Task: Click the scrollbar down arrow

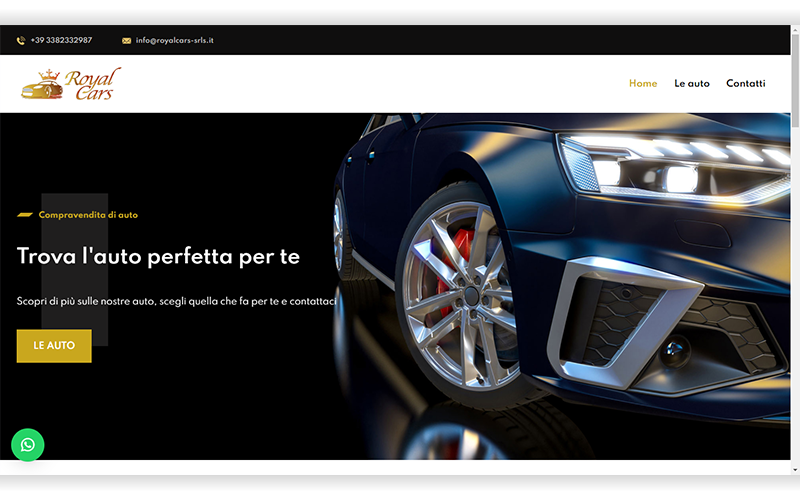Action: pos(795,470)
